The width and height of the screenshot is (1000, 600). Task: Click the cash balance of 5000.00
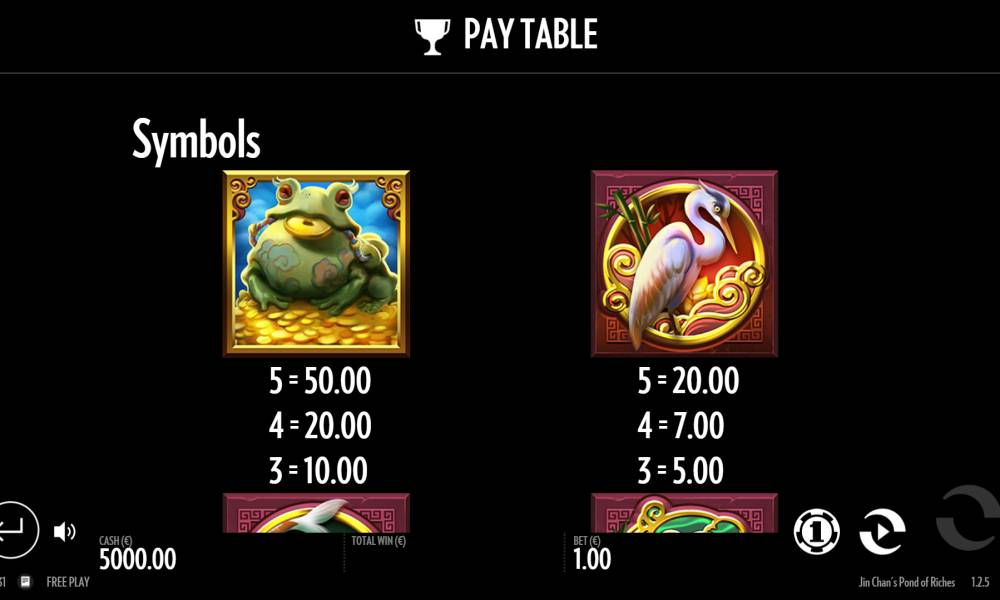click(x=138, y=559)
